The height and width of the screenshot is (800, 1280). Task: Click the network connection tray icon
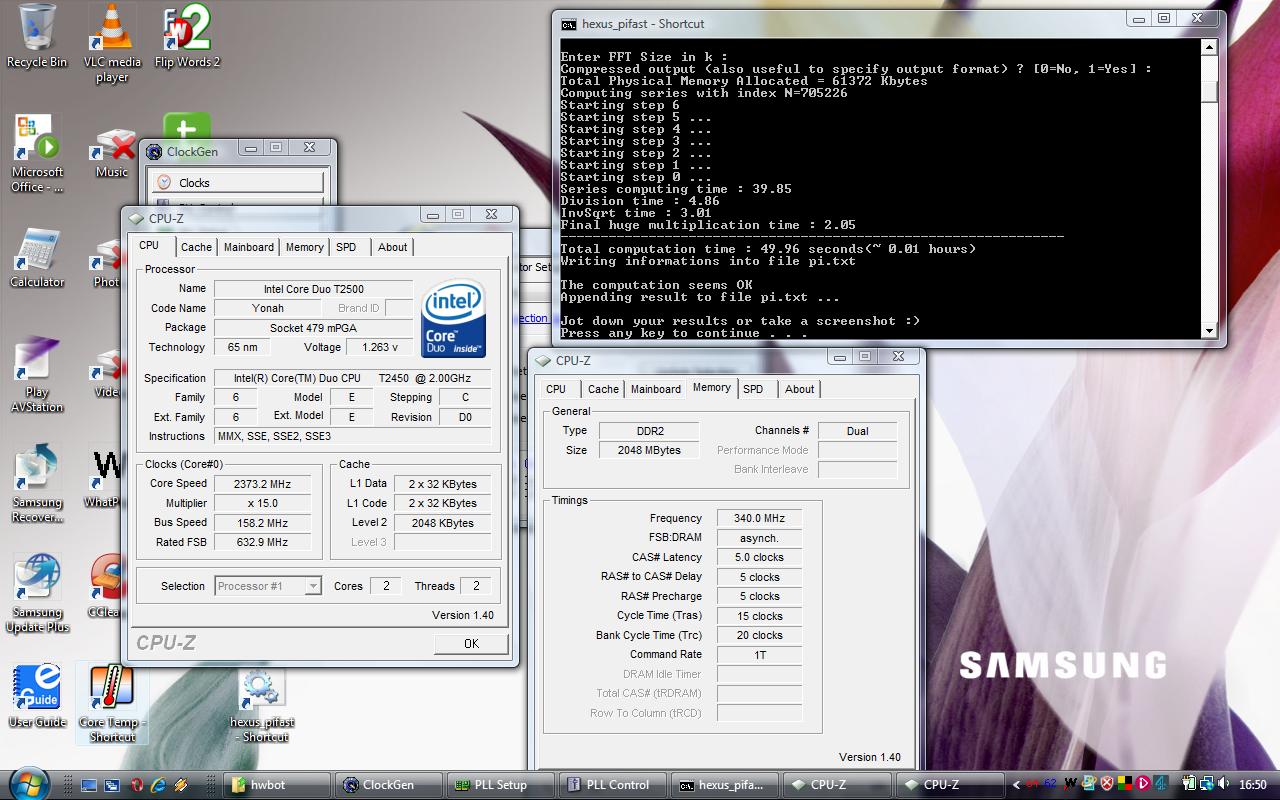tap(1209, 784)
